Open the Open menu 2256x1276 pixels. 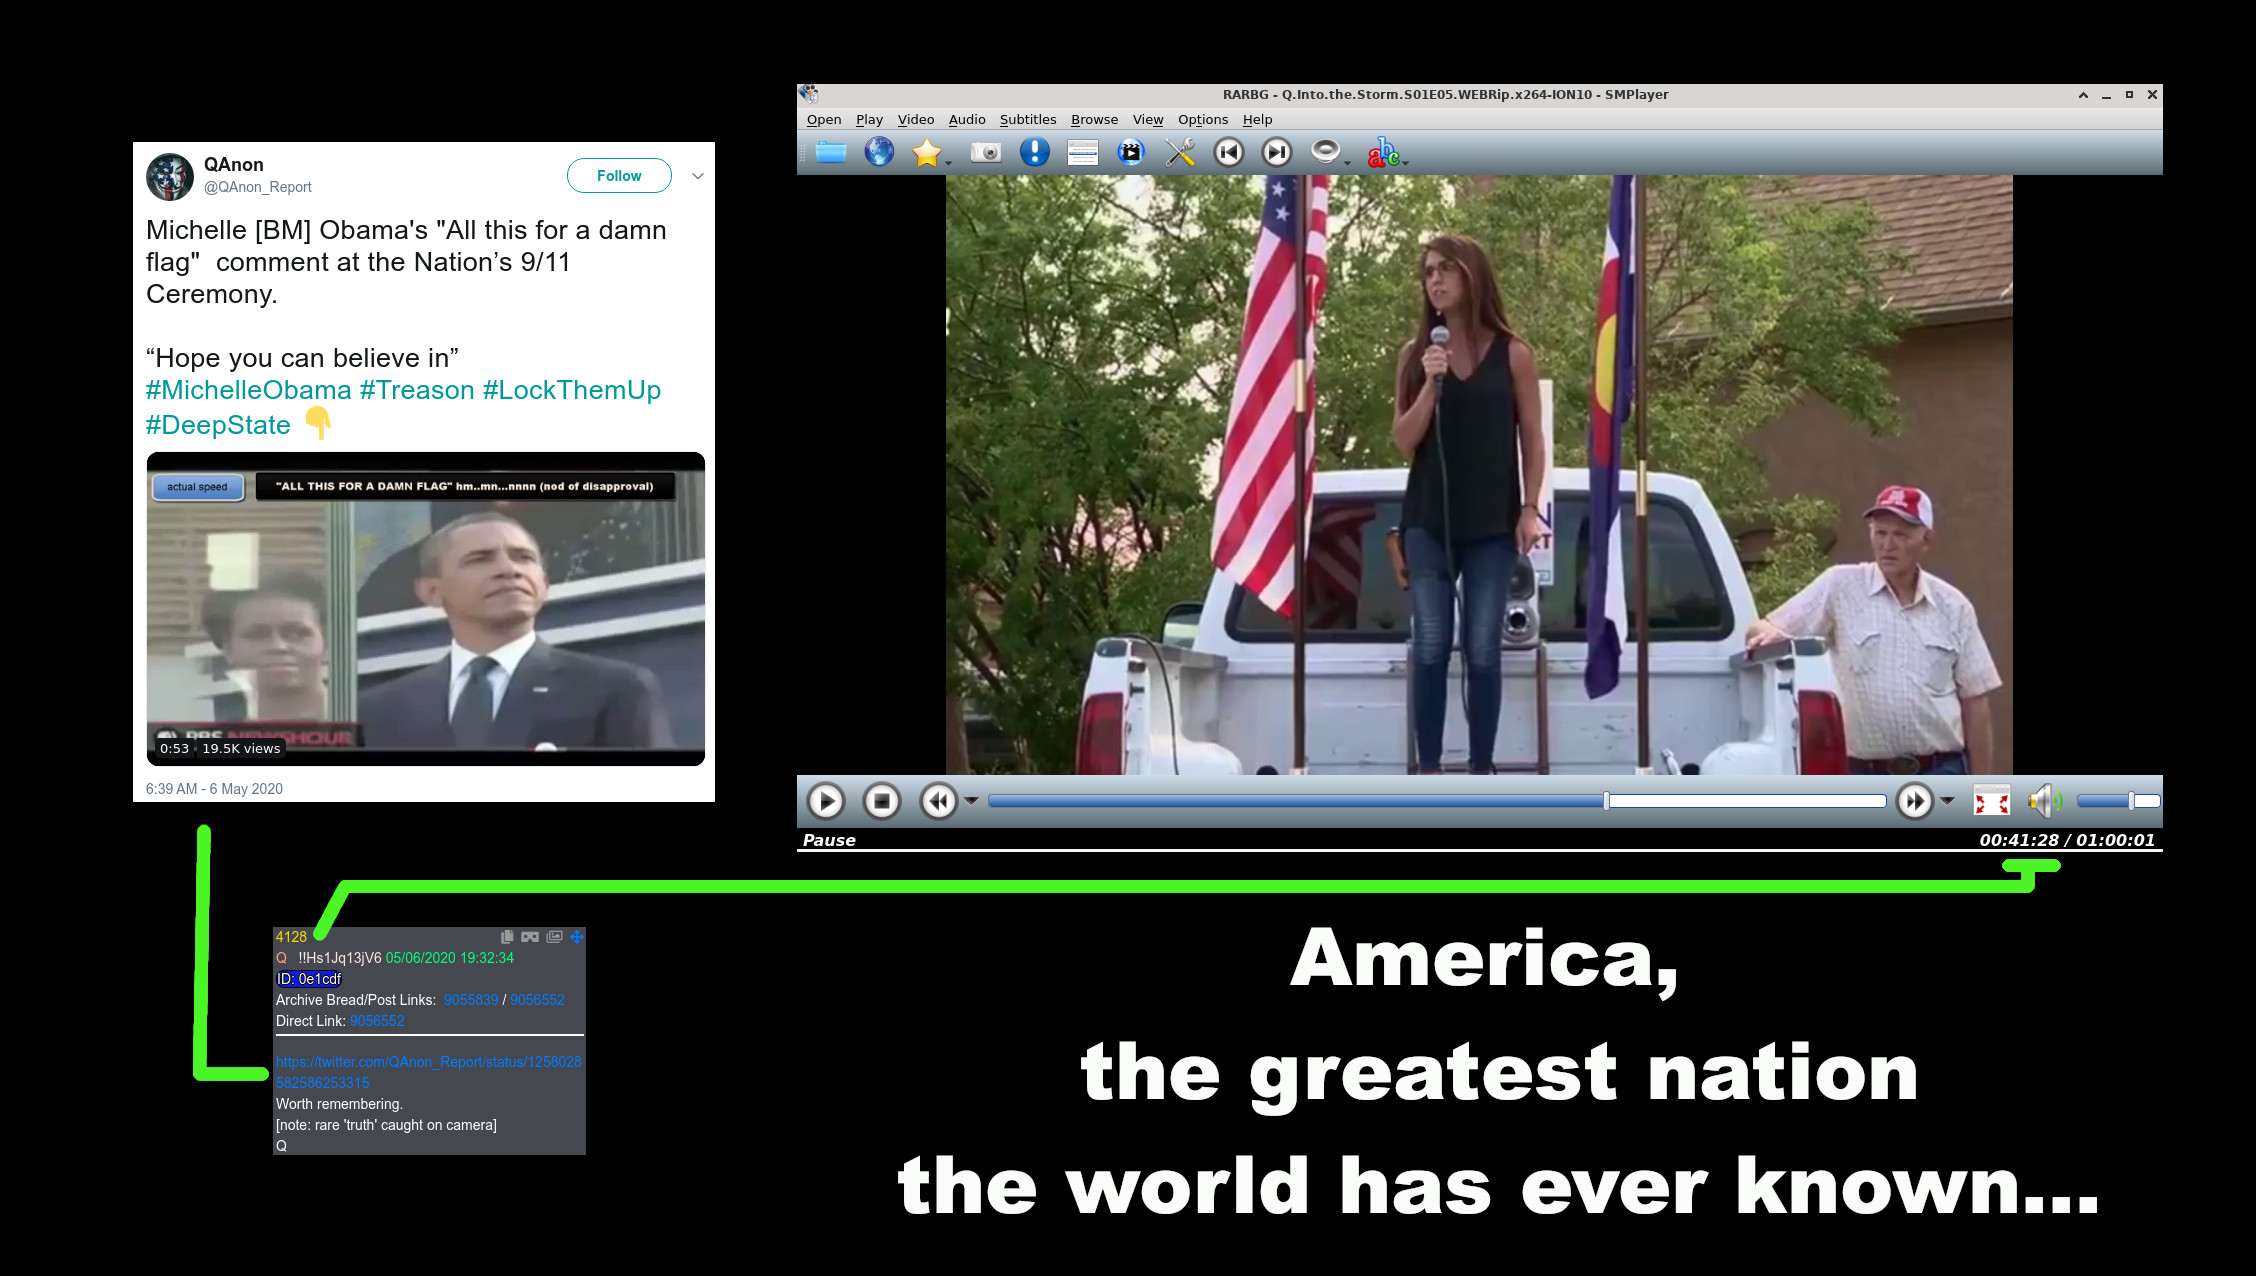824,120
